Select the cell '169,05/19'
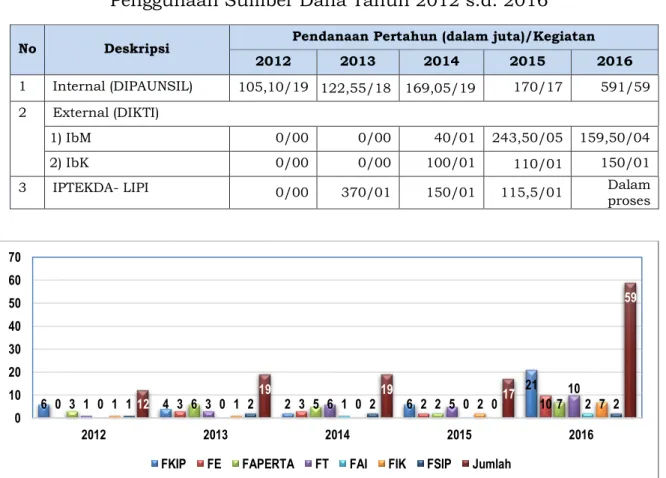 click(x=441, y=88)
